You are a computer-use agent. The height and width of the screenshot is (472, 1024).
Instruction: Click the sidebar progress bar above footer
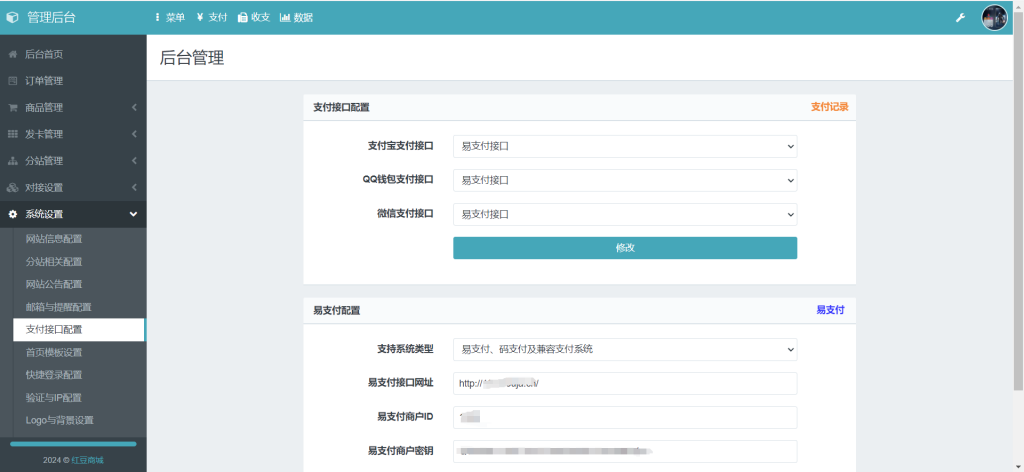[x=73, y=444]
